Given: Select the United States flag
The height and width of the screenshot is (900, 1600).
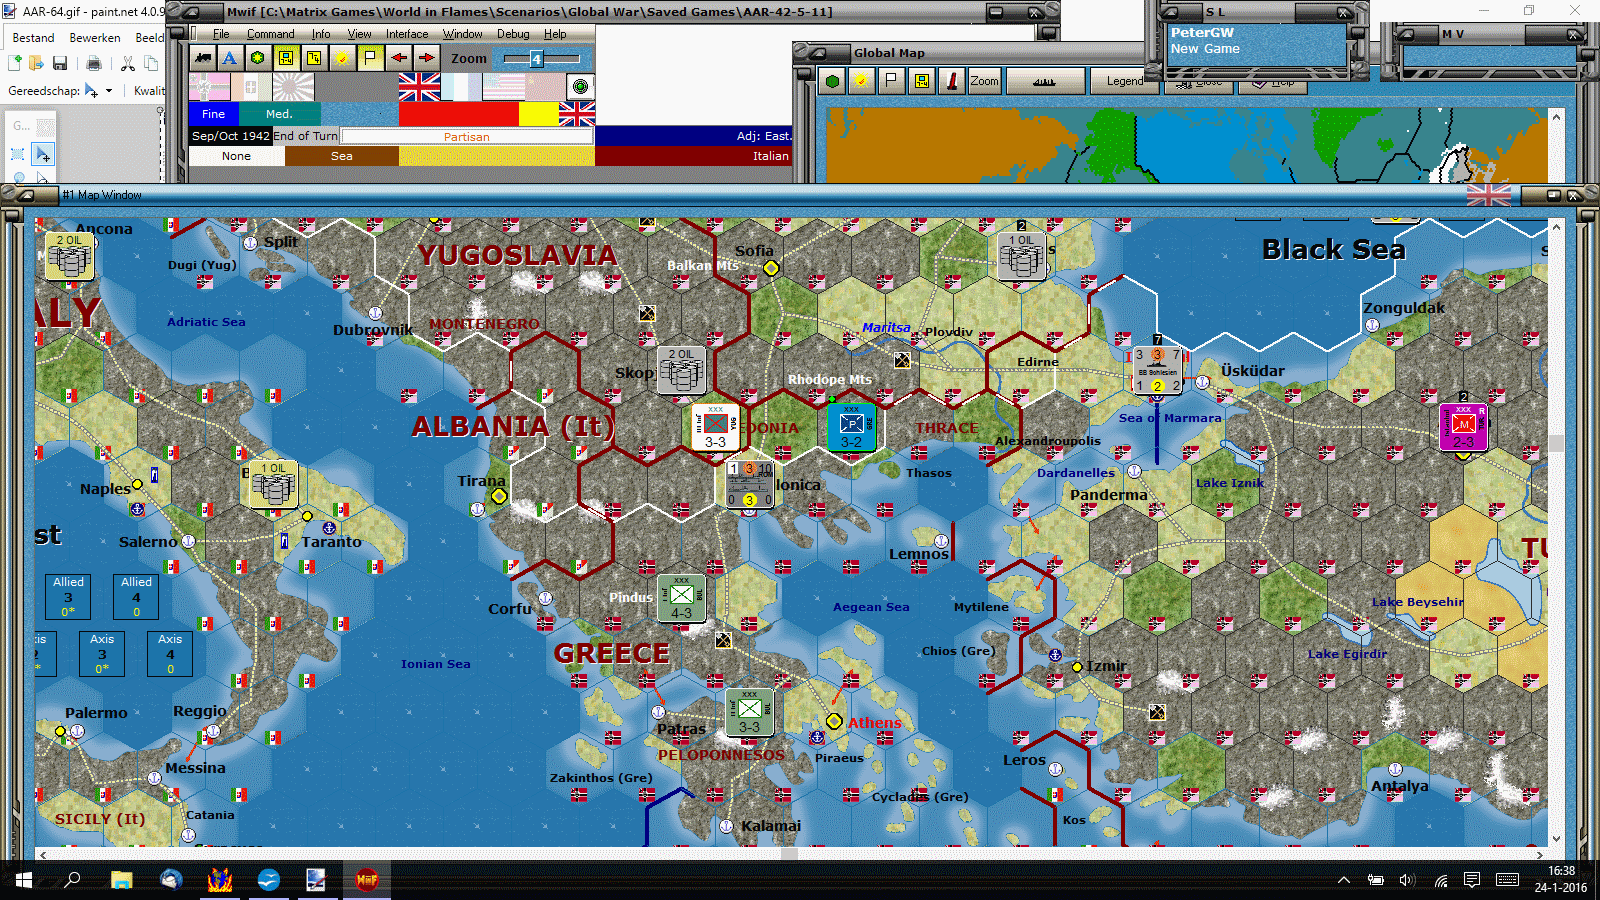Looking at the screenshot, I should tap(503, 87).
